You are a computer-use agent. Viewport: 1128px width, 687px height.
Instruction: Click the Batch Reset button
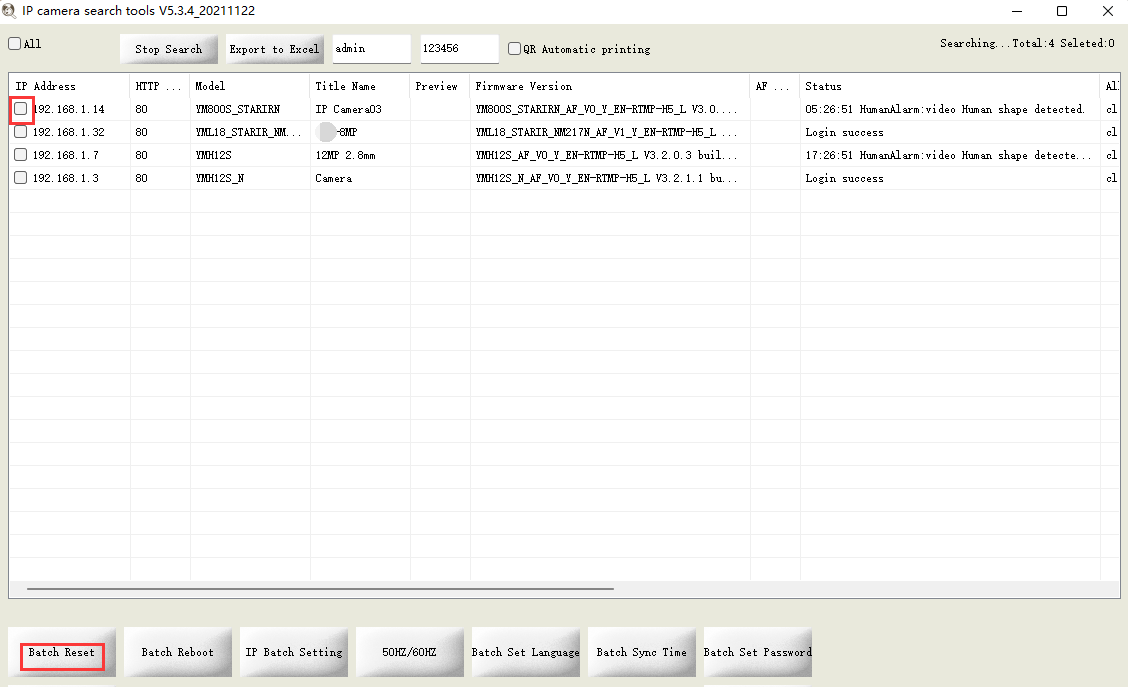pos(62,652)
